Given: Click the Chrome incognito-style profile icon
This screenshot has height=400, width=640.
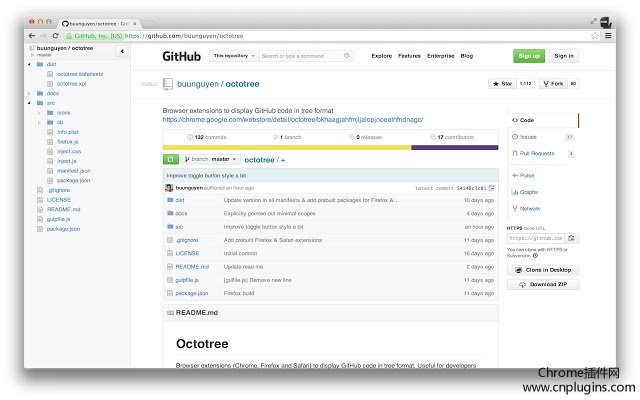Looking at the screenshot, I should (x=606, y=22).
